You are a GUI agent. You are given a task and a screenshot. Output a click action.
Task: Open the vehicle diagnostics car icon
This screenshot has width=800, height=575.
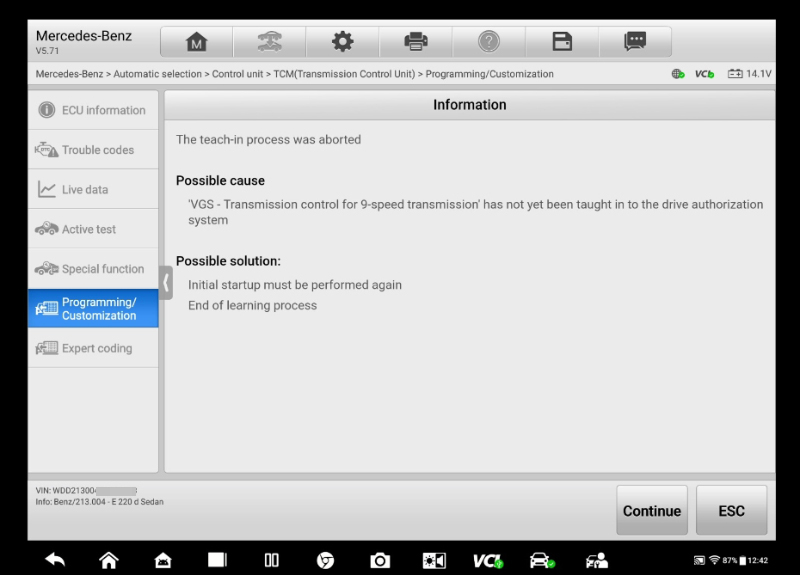coord(542,560)
